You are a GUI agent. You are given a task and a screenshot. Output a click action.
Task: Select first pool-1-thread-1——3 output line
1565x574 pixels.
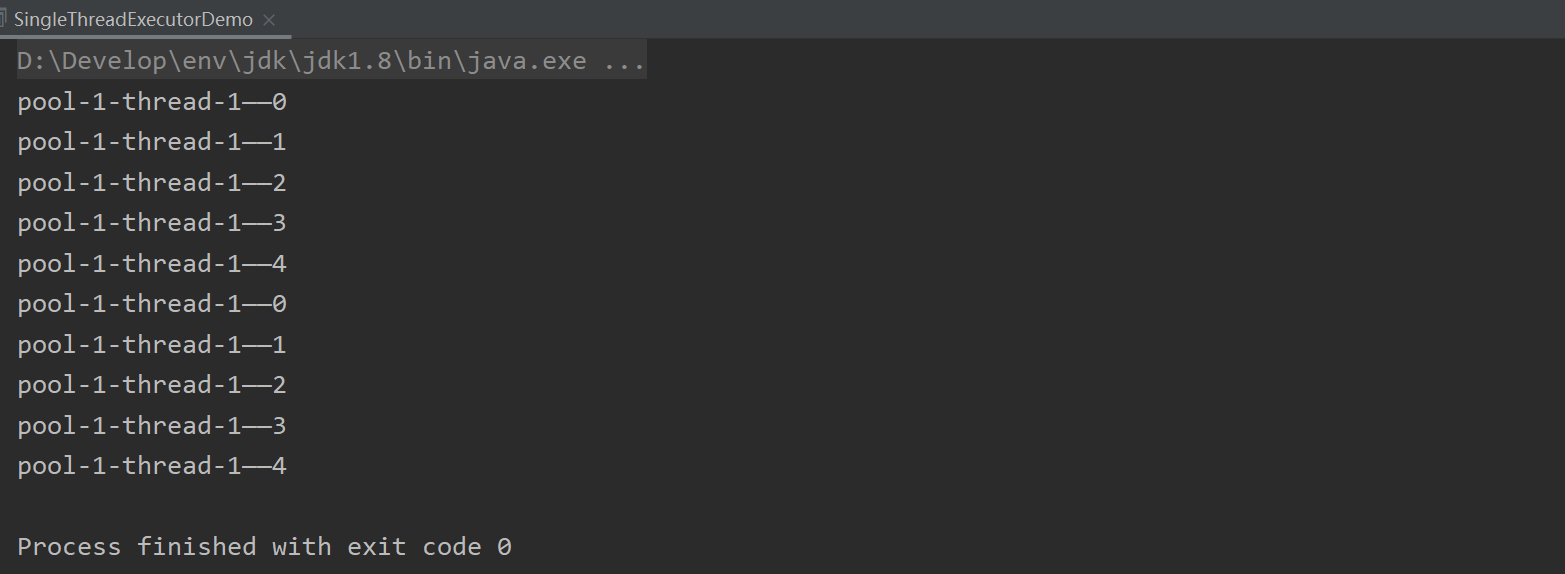click(152, 223)
